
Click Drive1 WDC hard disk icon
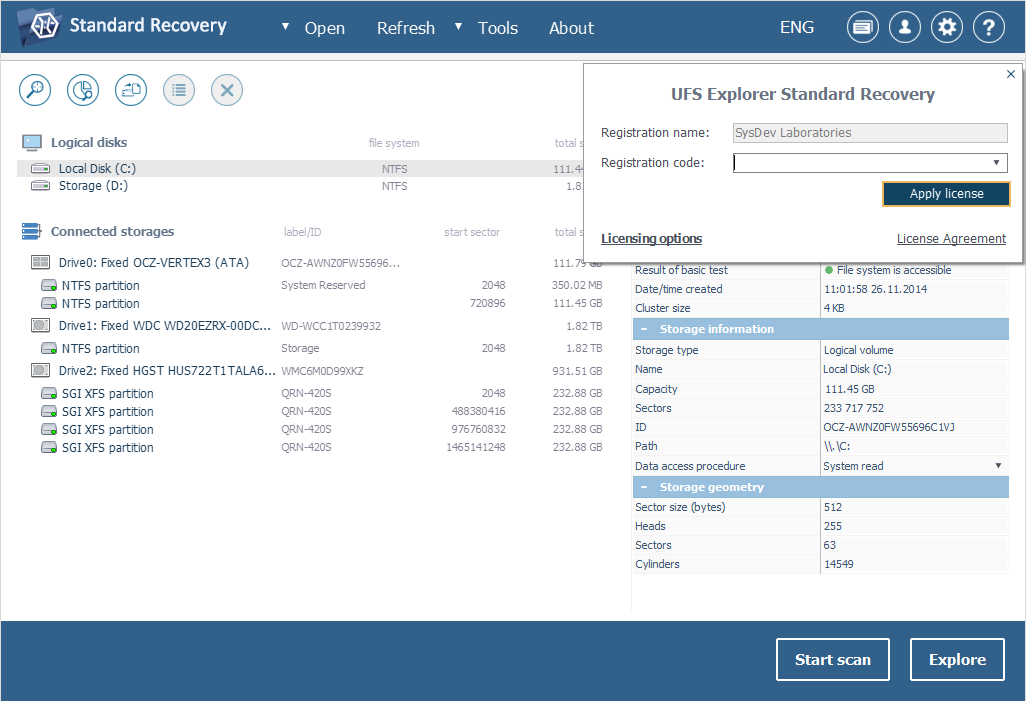pyautogui.click(x=41, y=325)
